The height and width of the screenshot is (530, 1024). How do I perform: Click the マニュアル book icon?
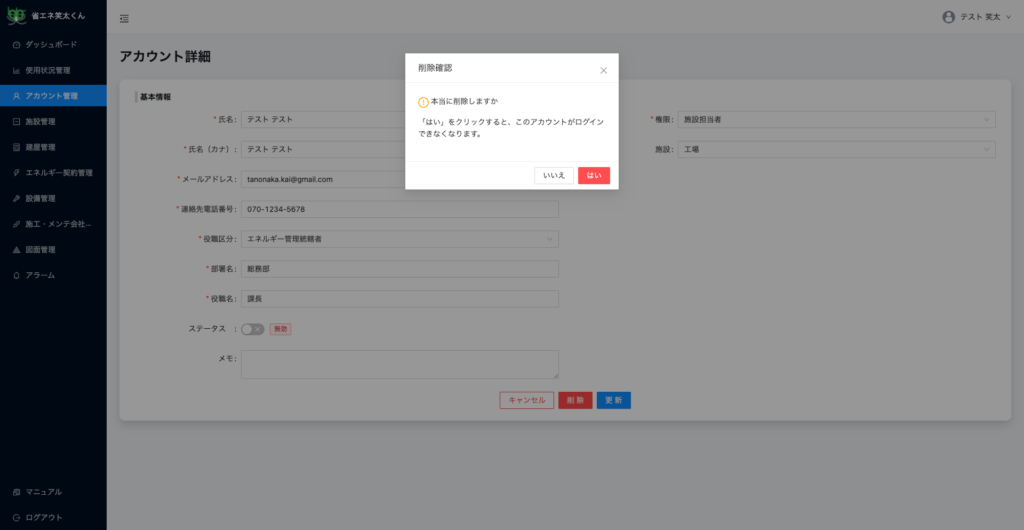[x=16, y=492]
